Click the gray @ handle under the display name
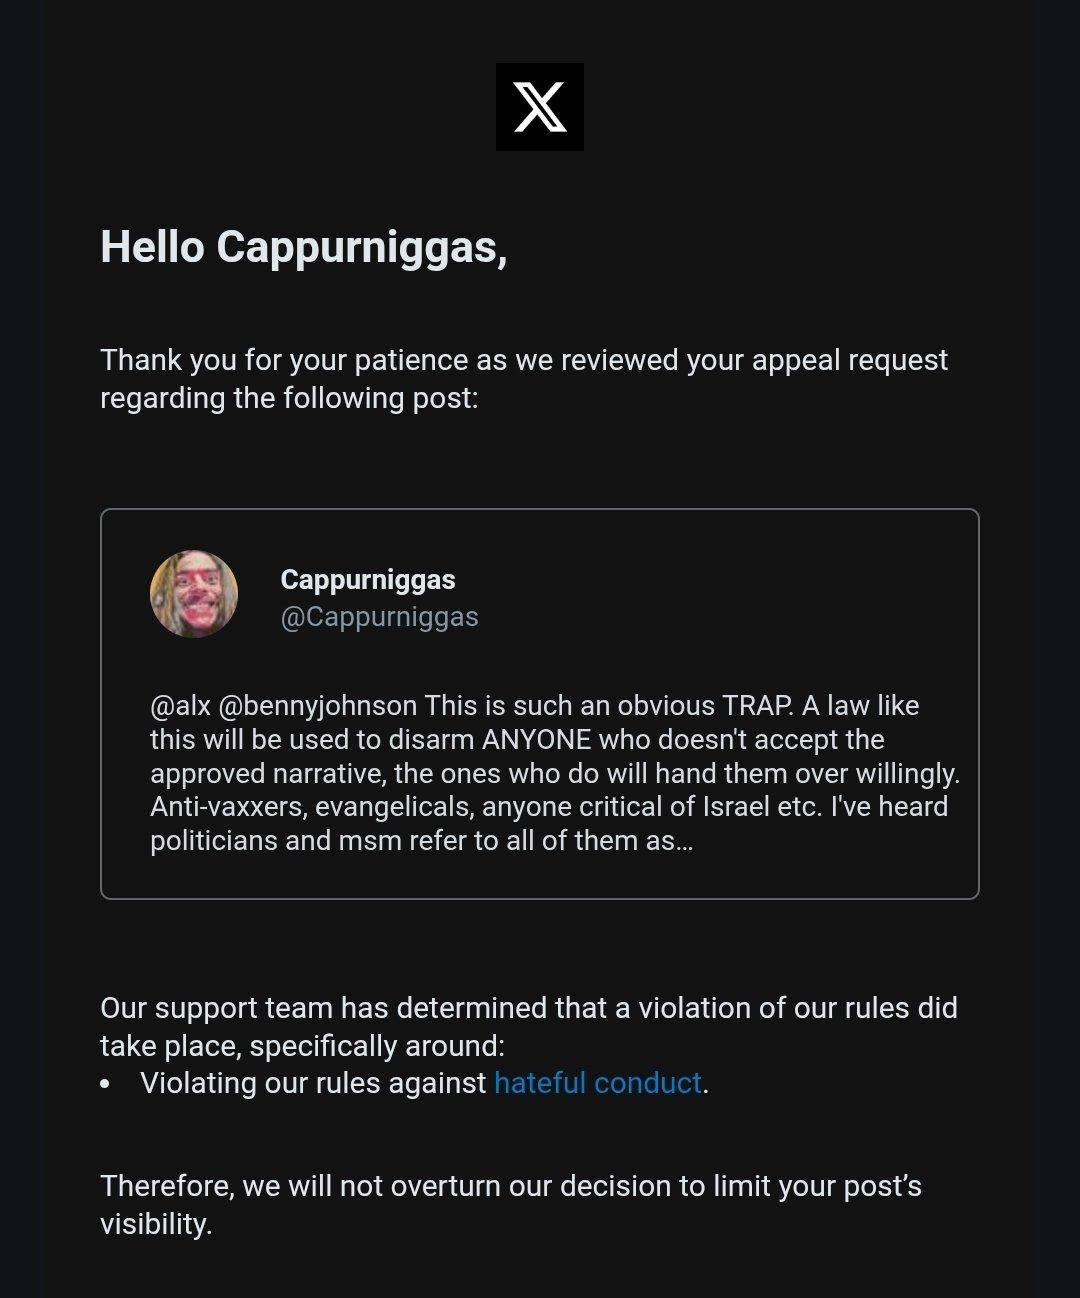The width and height of the screenshot is (1080, 1298). point(379,617)
